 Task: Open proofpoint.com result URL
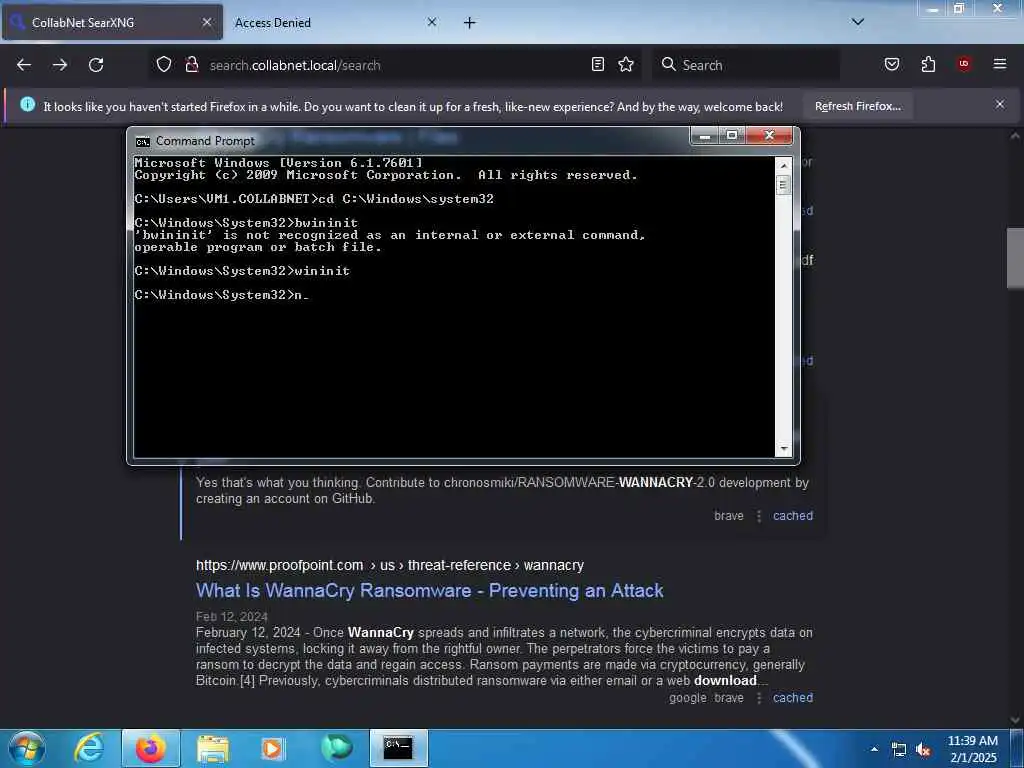point(390,565)
